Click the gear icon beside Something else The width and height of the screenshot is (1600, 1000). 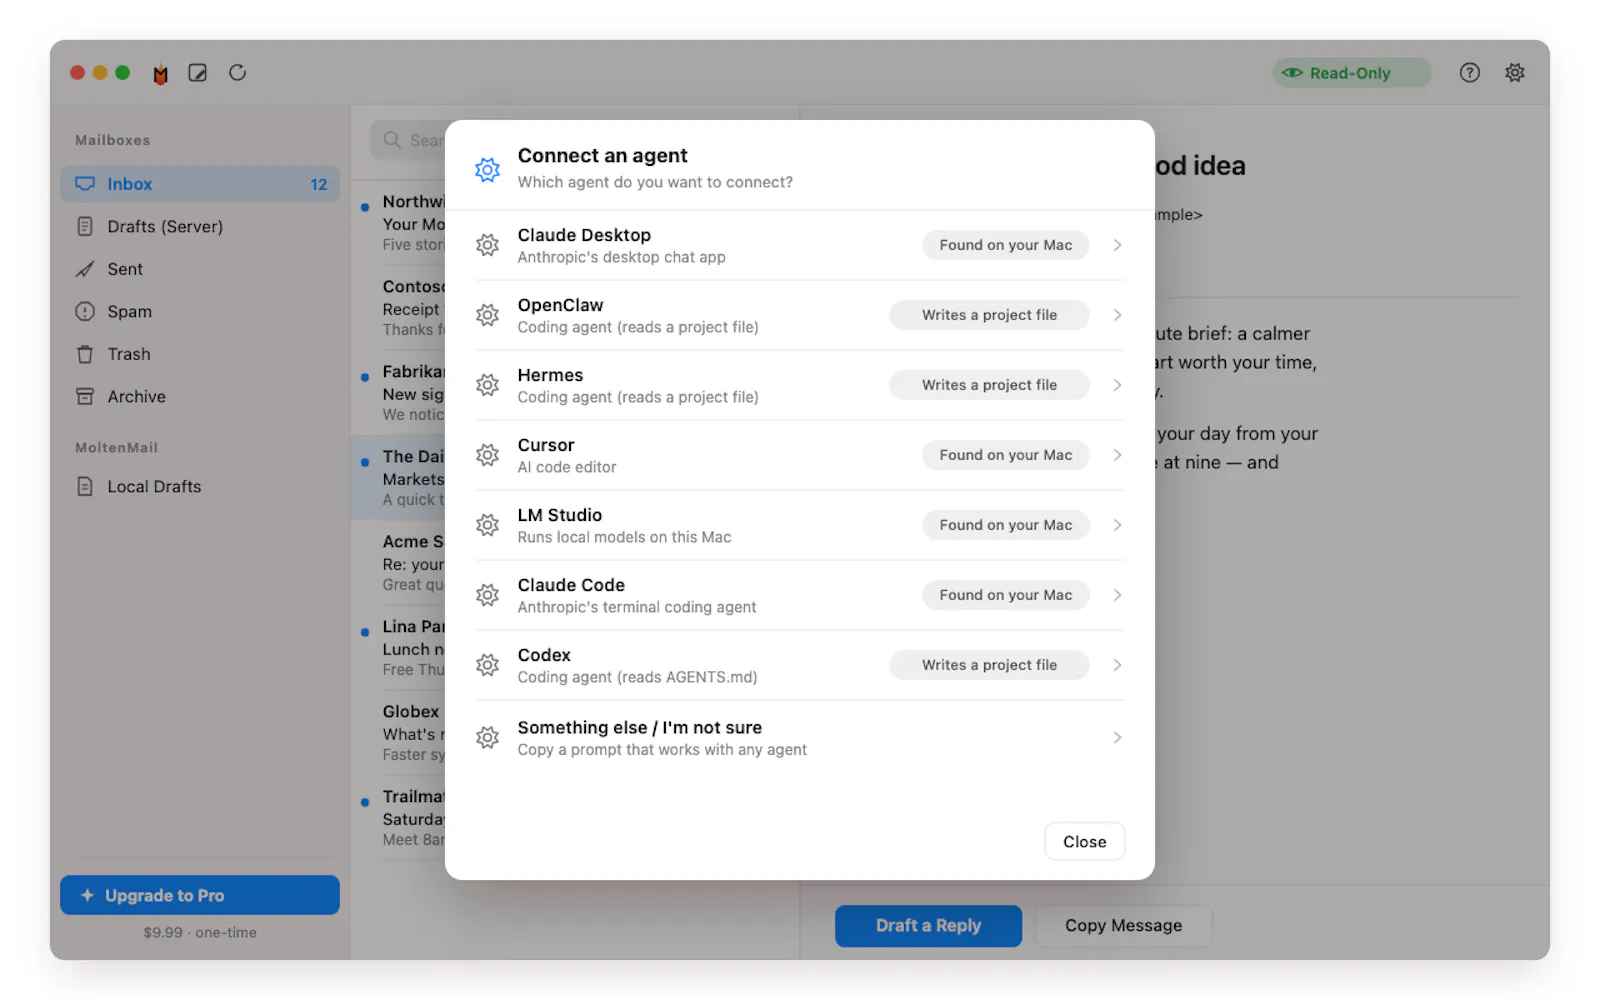(487, 738)
